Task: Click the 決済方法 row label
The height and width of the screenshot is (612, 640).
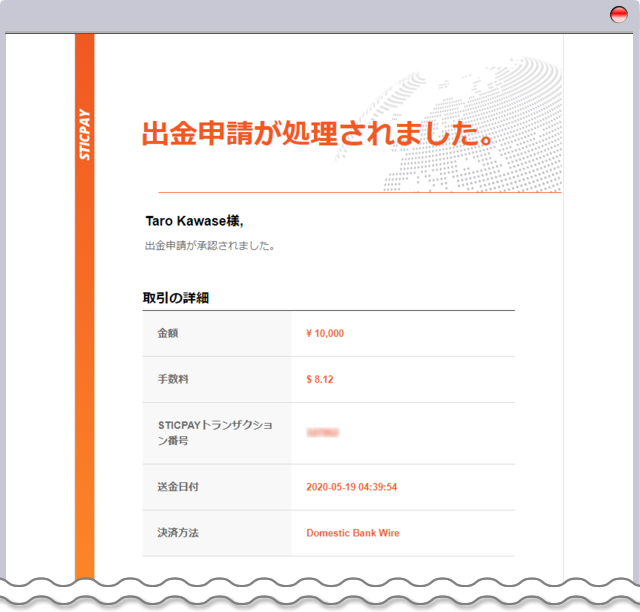Action: (x=178, y=533)
